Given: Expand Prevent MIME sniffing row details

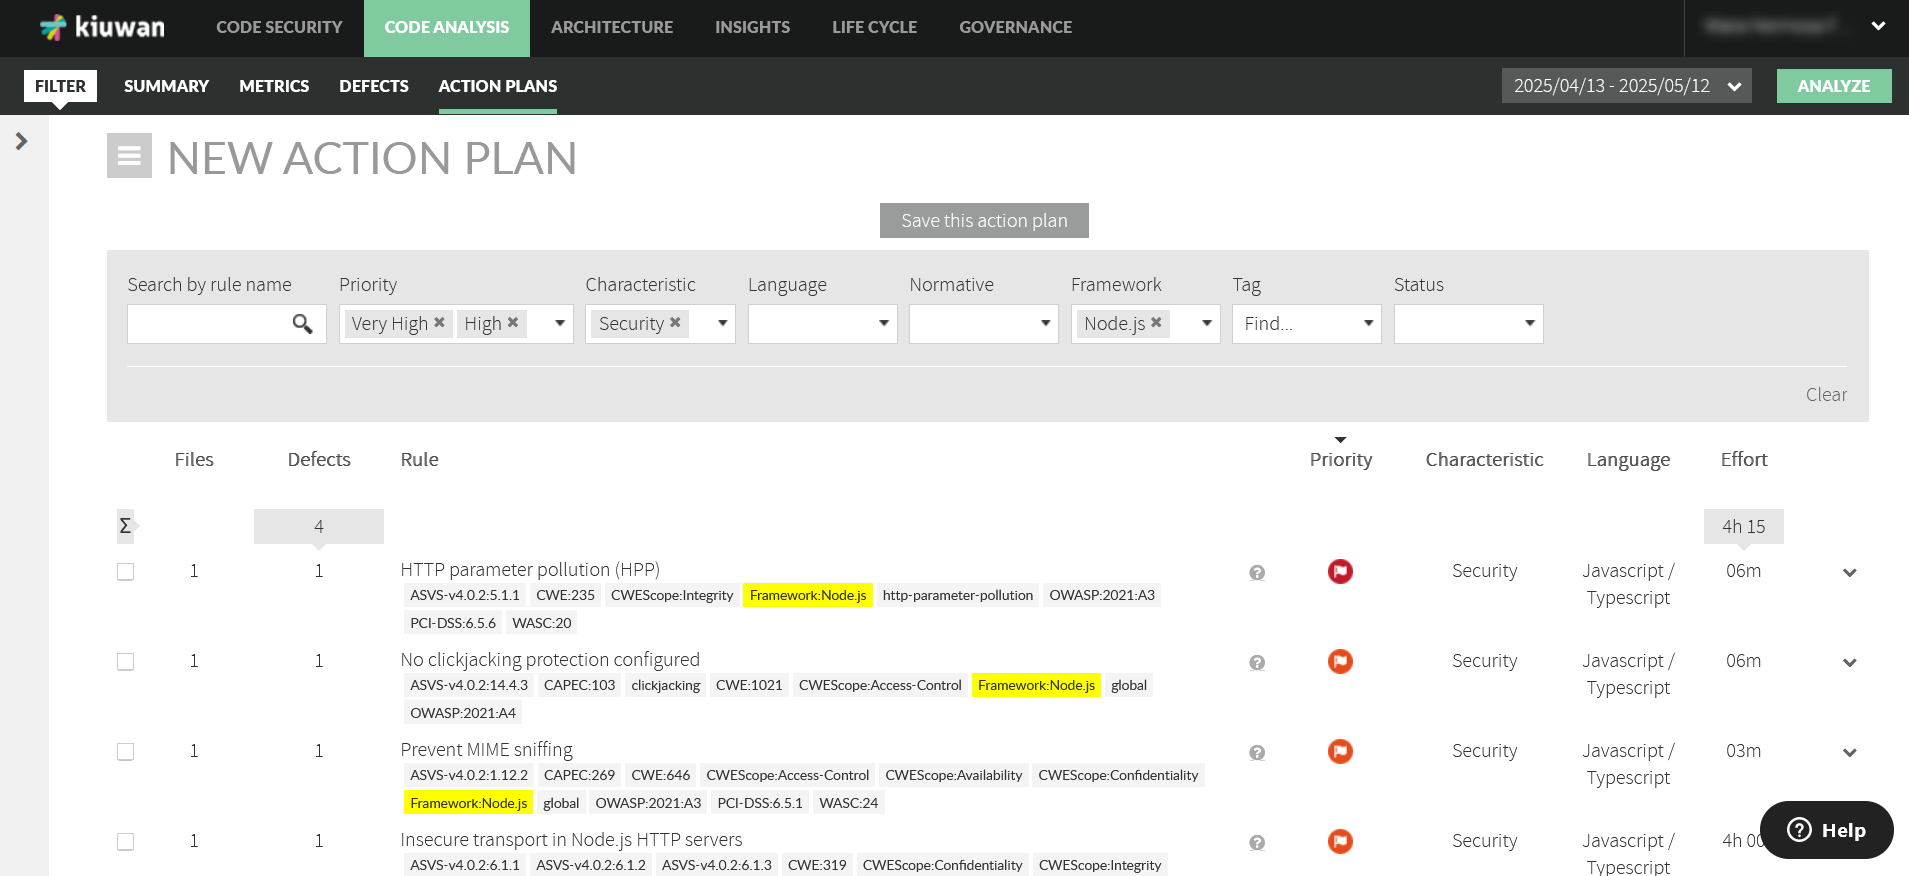Looking at the screenshot, I should click(x=1850, y=752).
